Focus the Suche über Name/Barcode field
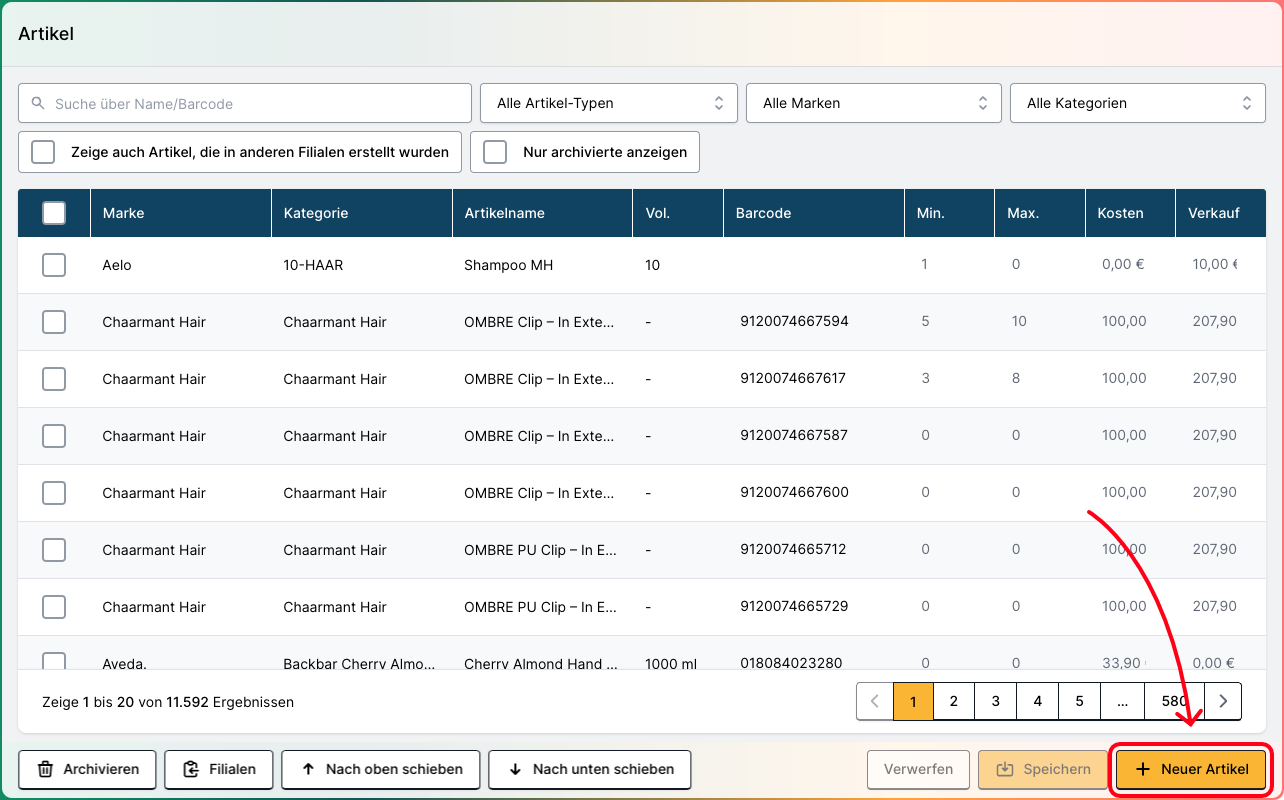The width and height of the screenshot is (1284, 800). pyautogui.click(x=245, y=103)
